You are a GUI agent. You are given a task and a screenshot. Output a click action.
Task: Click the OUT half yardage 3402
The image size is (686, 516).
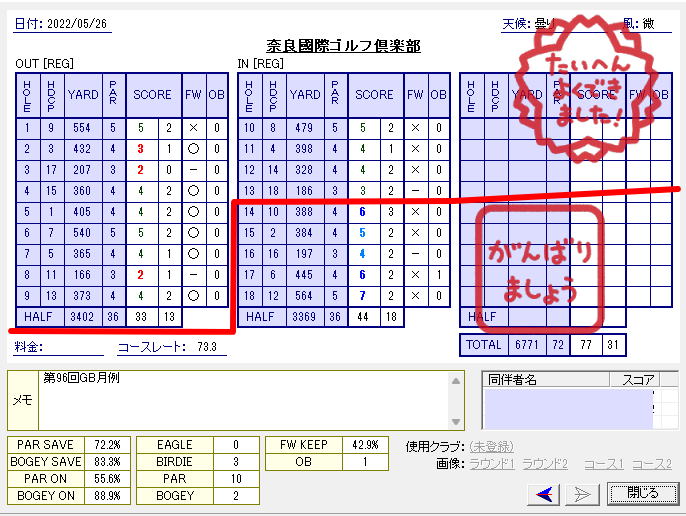pyautogui.click(x=82, y=316)
